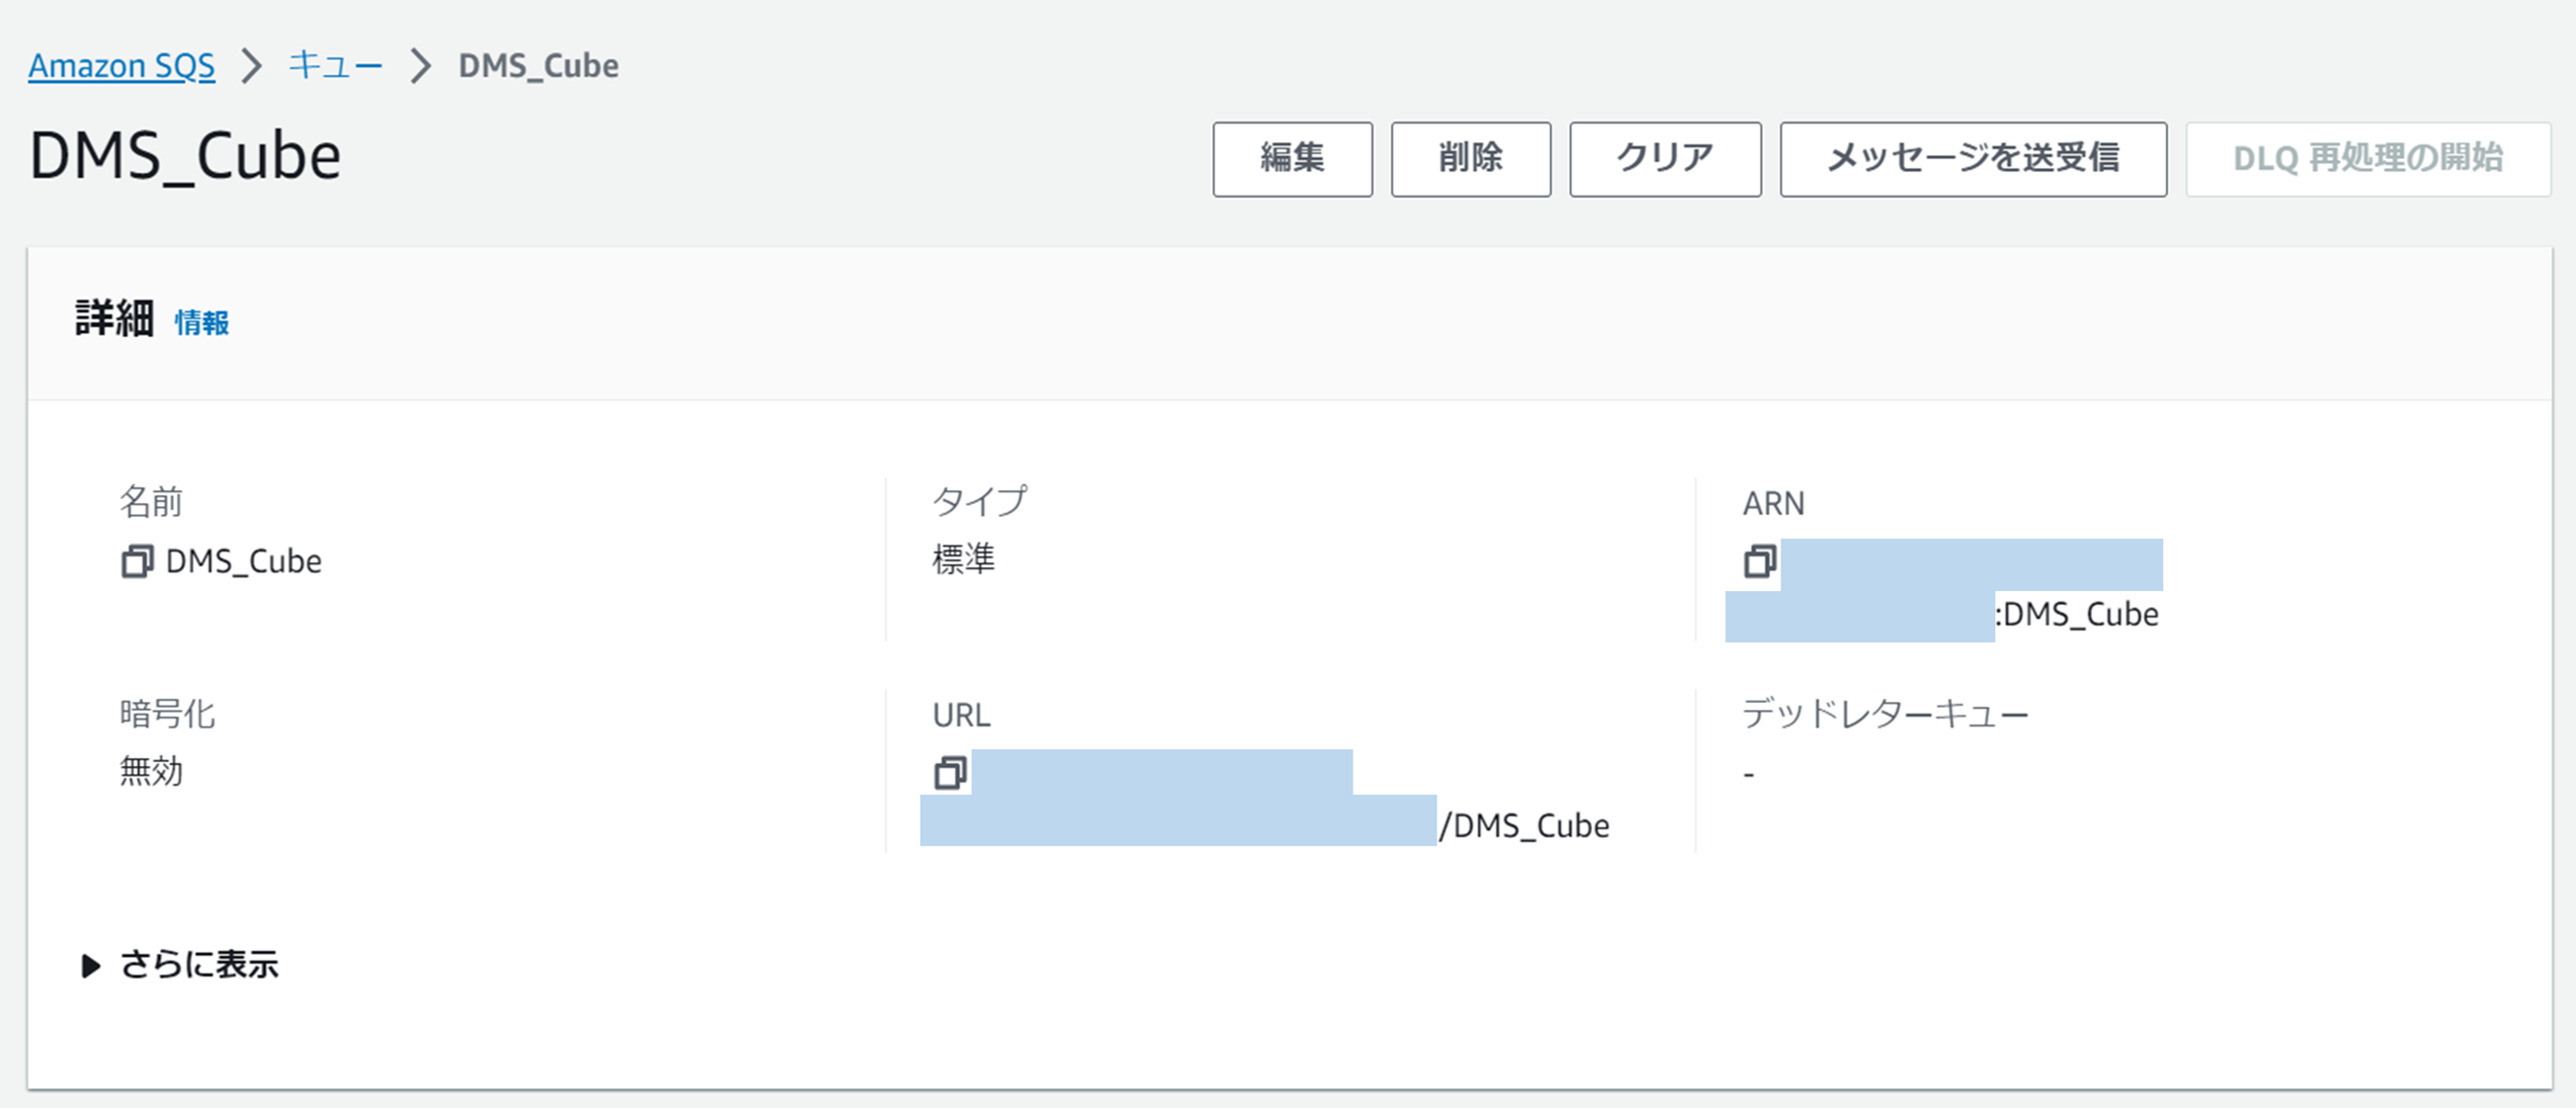2576x1108 pixels.
Task: Click the DMS_Cube page heading
Action: [185, 157]
